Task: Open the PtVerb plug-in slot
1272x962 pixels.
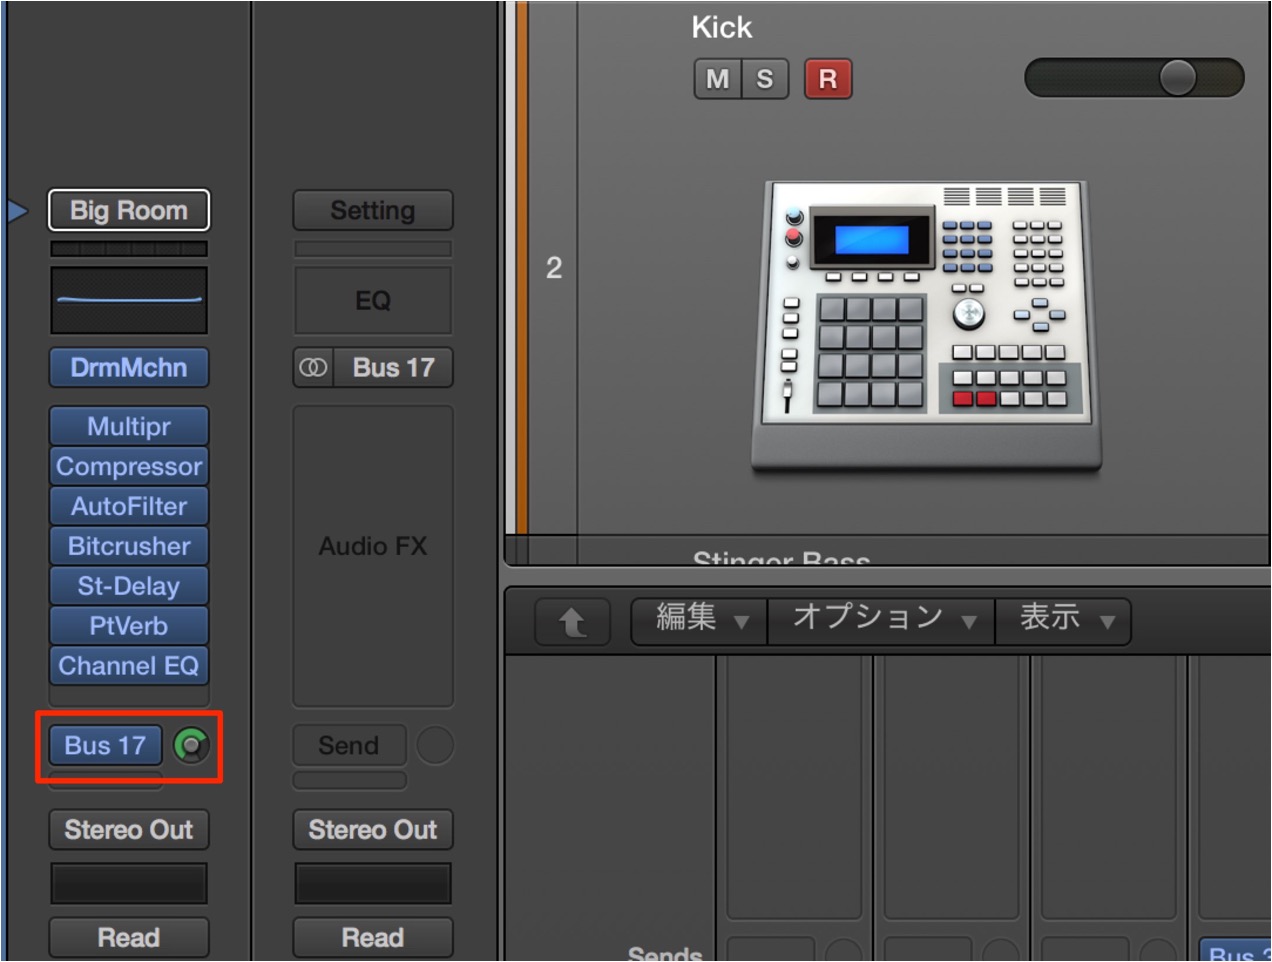Action: click(129, 626)
